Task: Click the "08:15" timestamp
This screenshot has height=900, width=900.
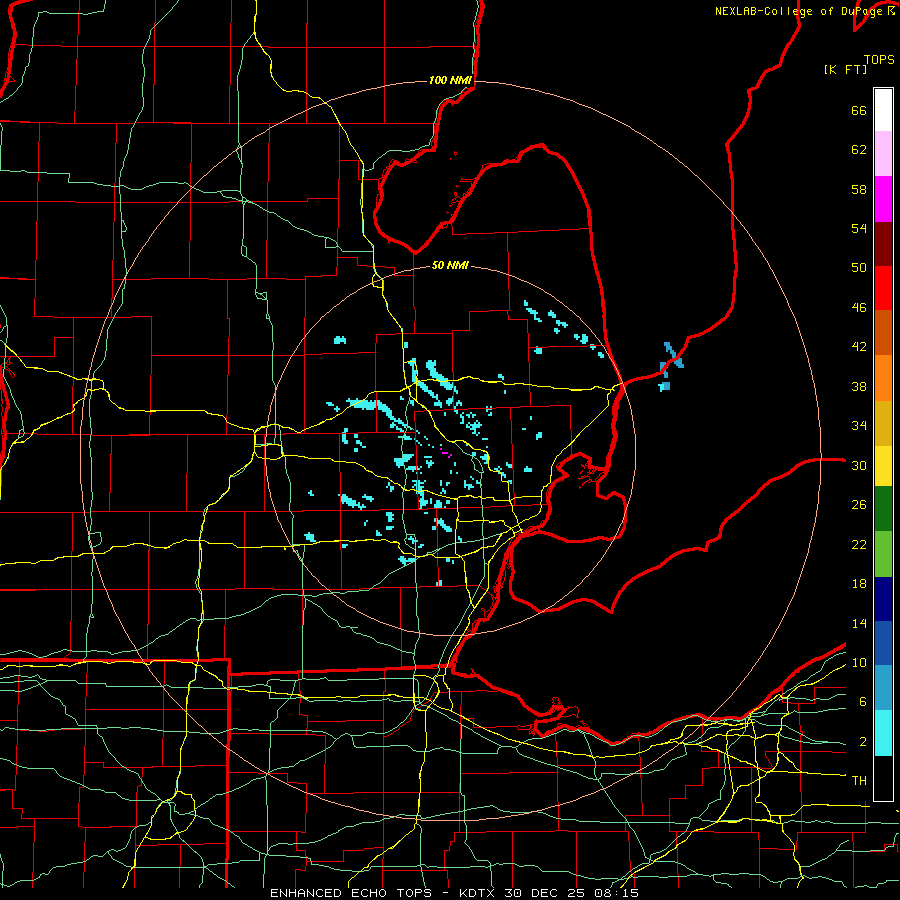Action: pos(617,893)
